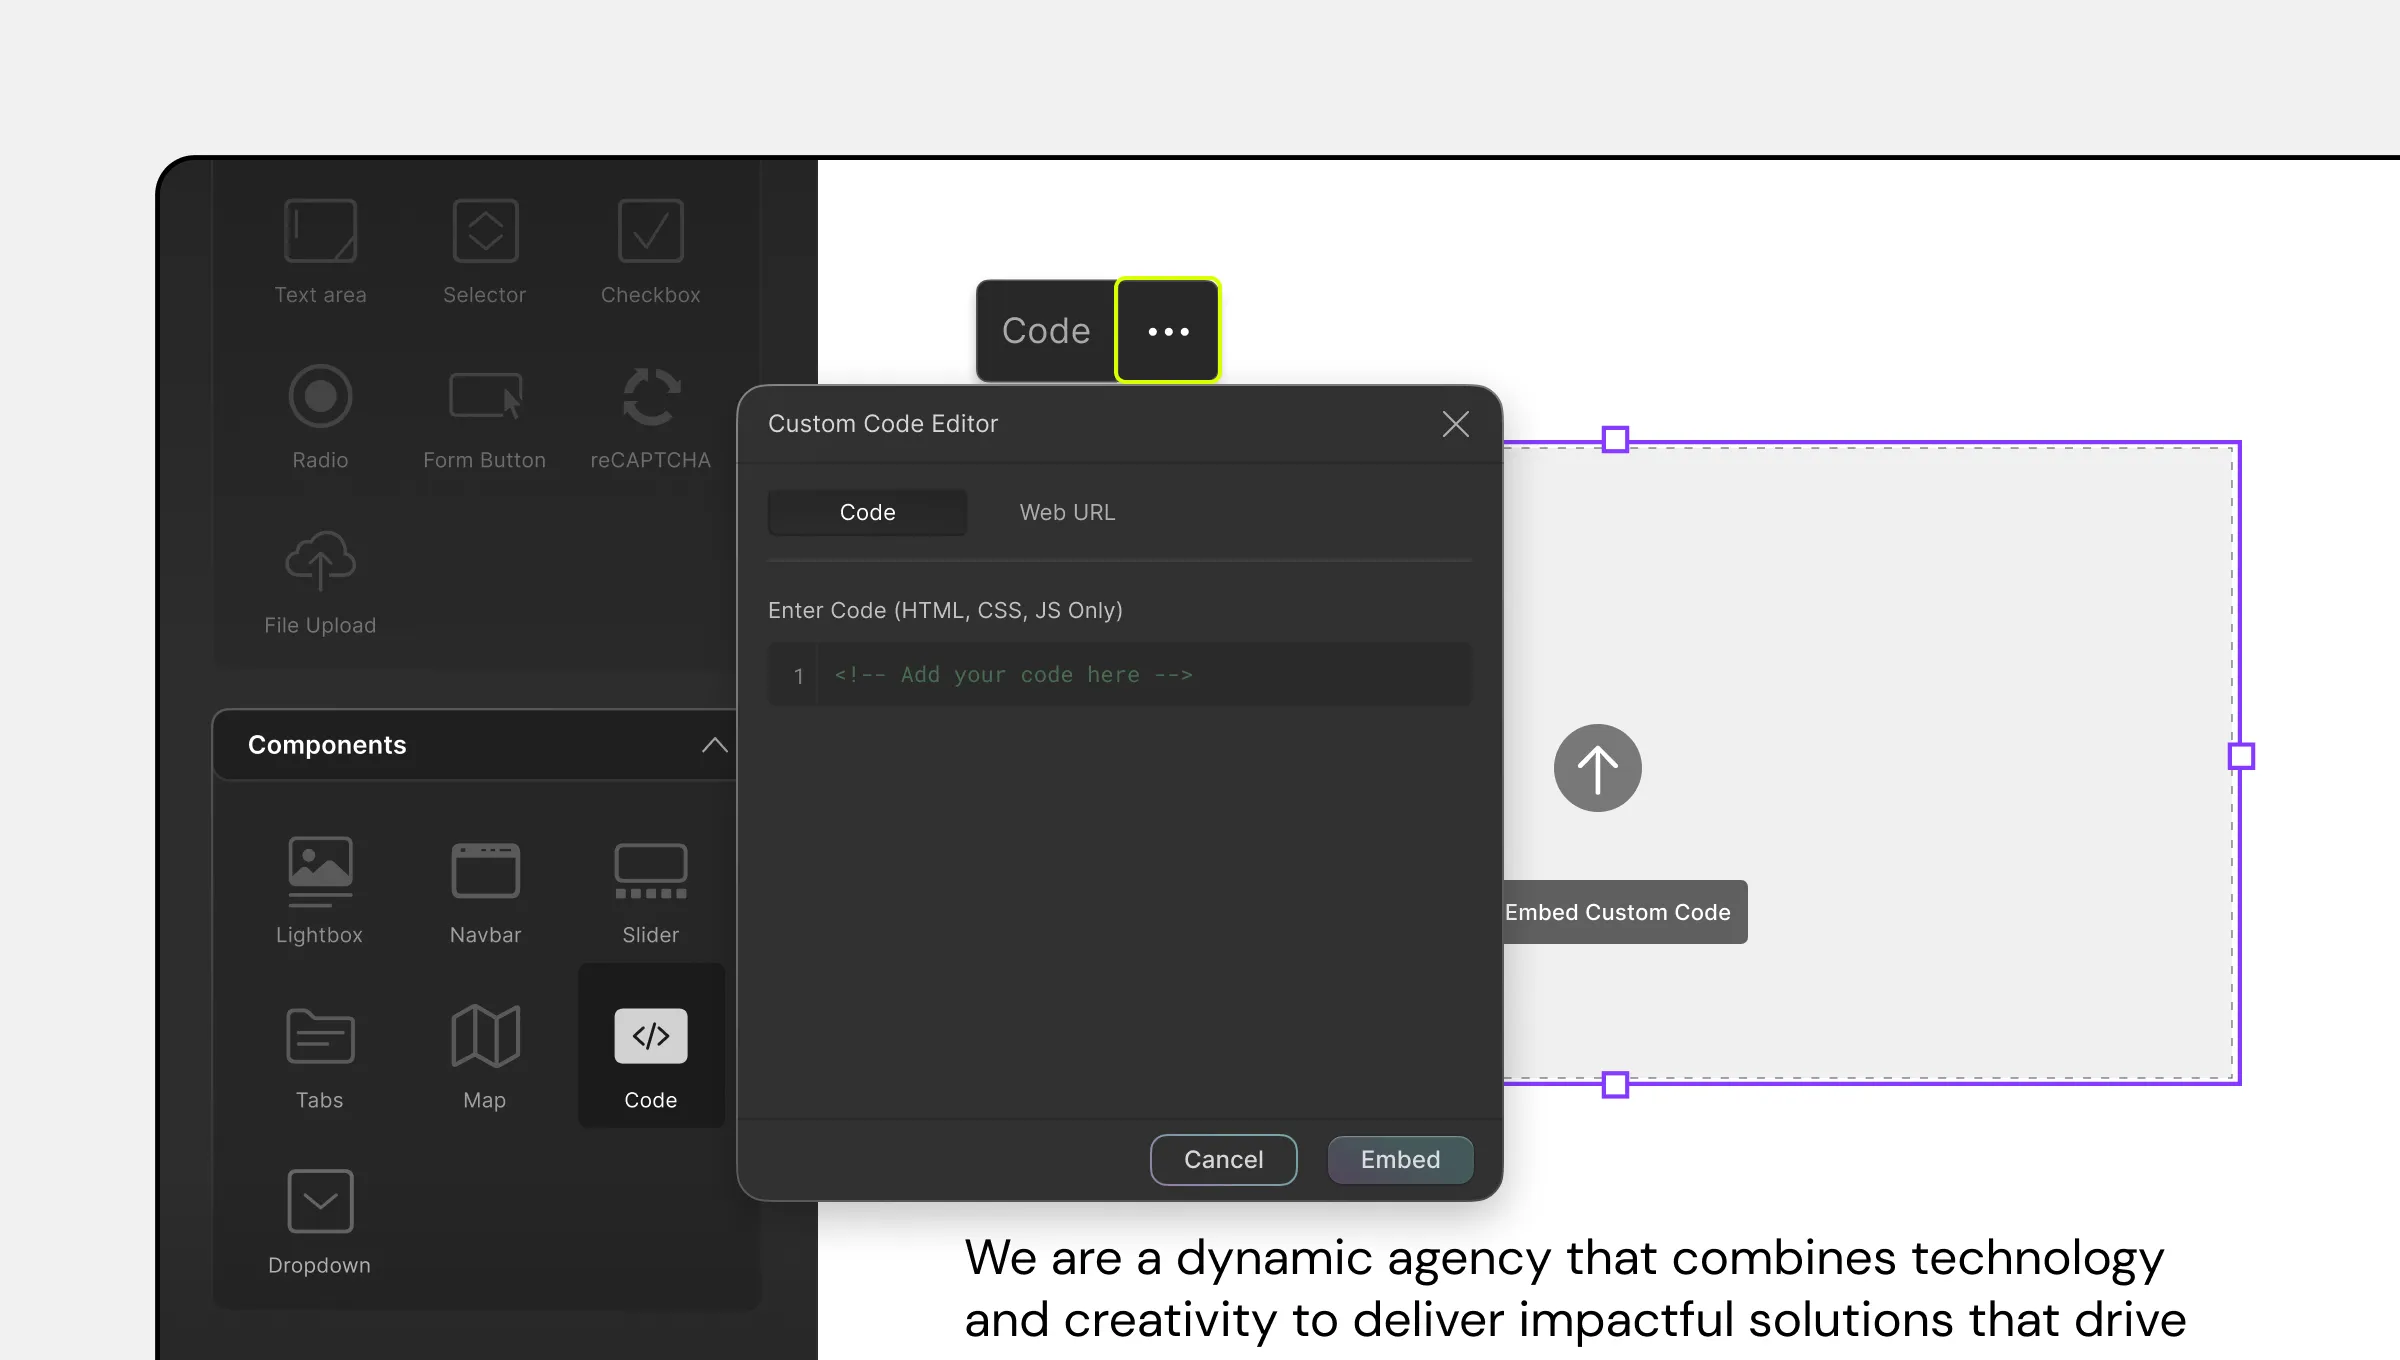Click the Enter Code (HTML, CSS, JS Only) label
Image resolution: width=2400 pixels, height=1360 pixels.
pyautogui.click(x=945, y=610)
